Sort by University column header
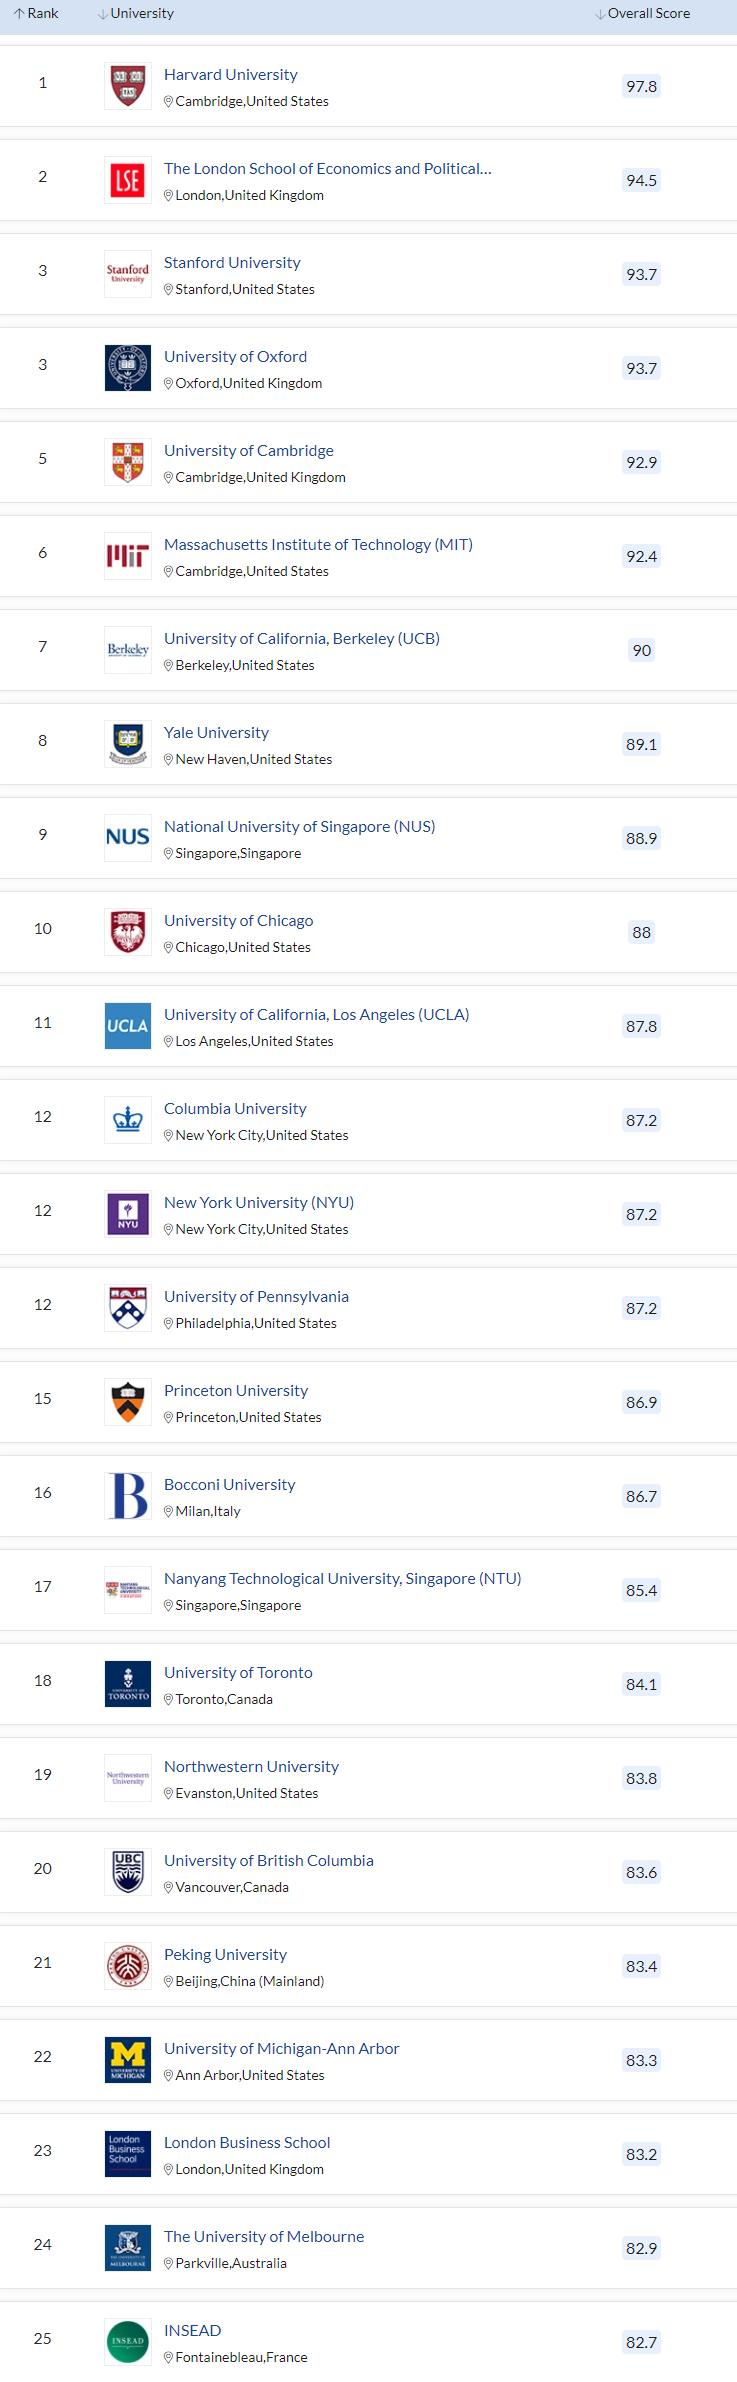This screenshot has width=737, height=2382. 136,13
